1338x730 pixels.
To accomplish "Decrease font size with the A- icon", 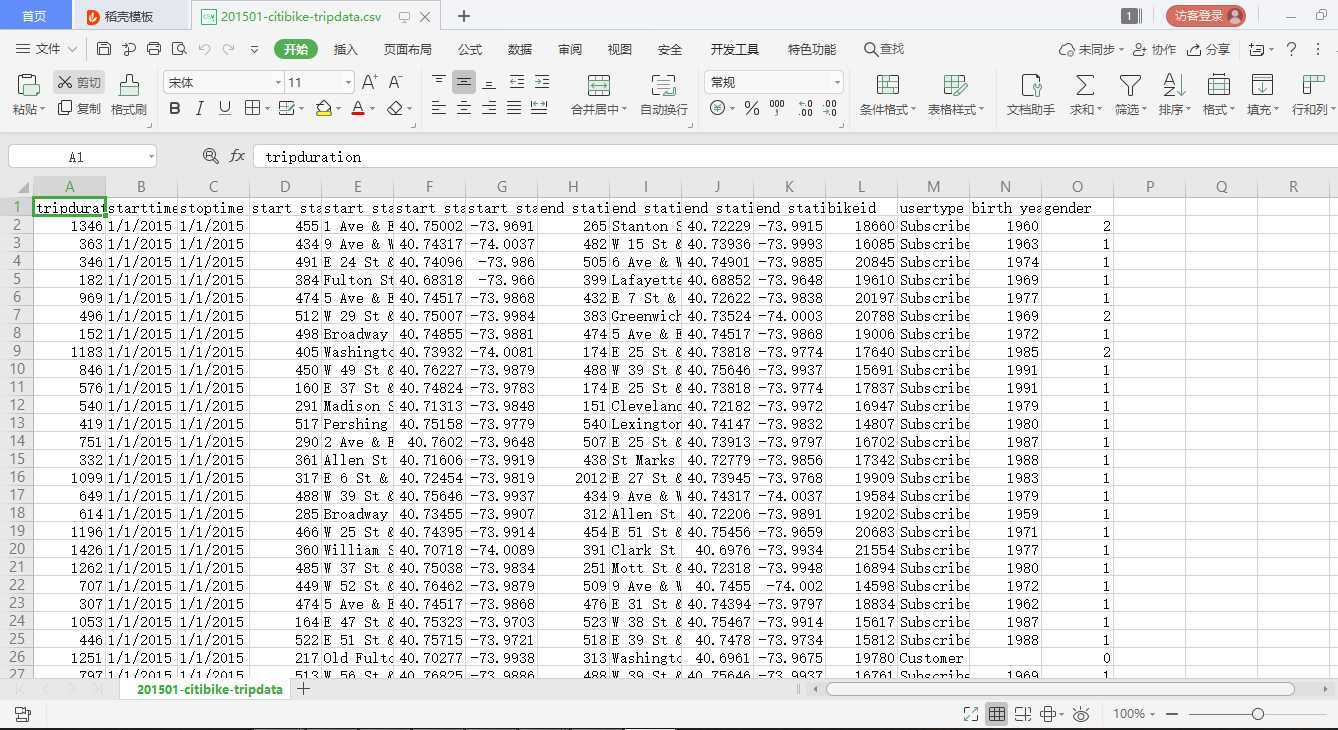I will coord(394,82).
